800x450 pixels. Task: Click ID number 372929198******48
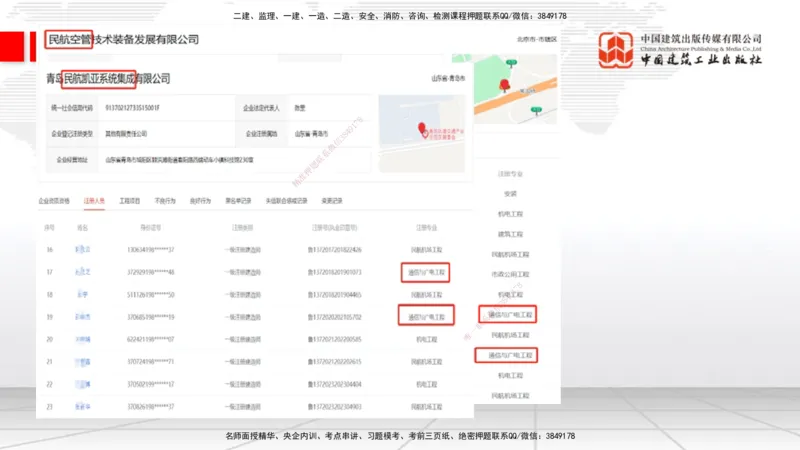point(151,272)
